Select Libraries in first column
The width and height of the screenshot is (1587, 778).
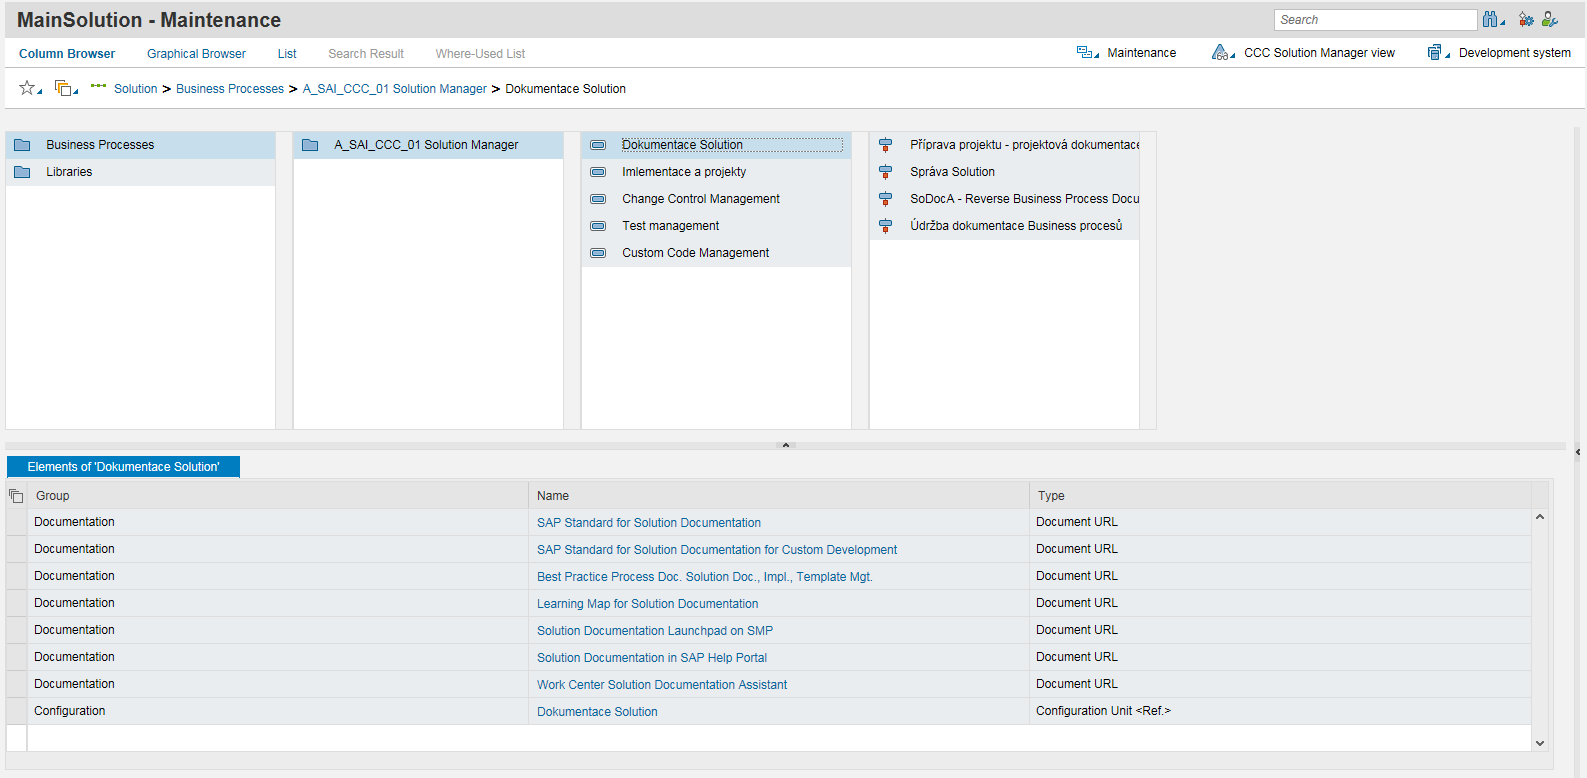[141, 172]
